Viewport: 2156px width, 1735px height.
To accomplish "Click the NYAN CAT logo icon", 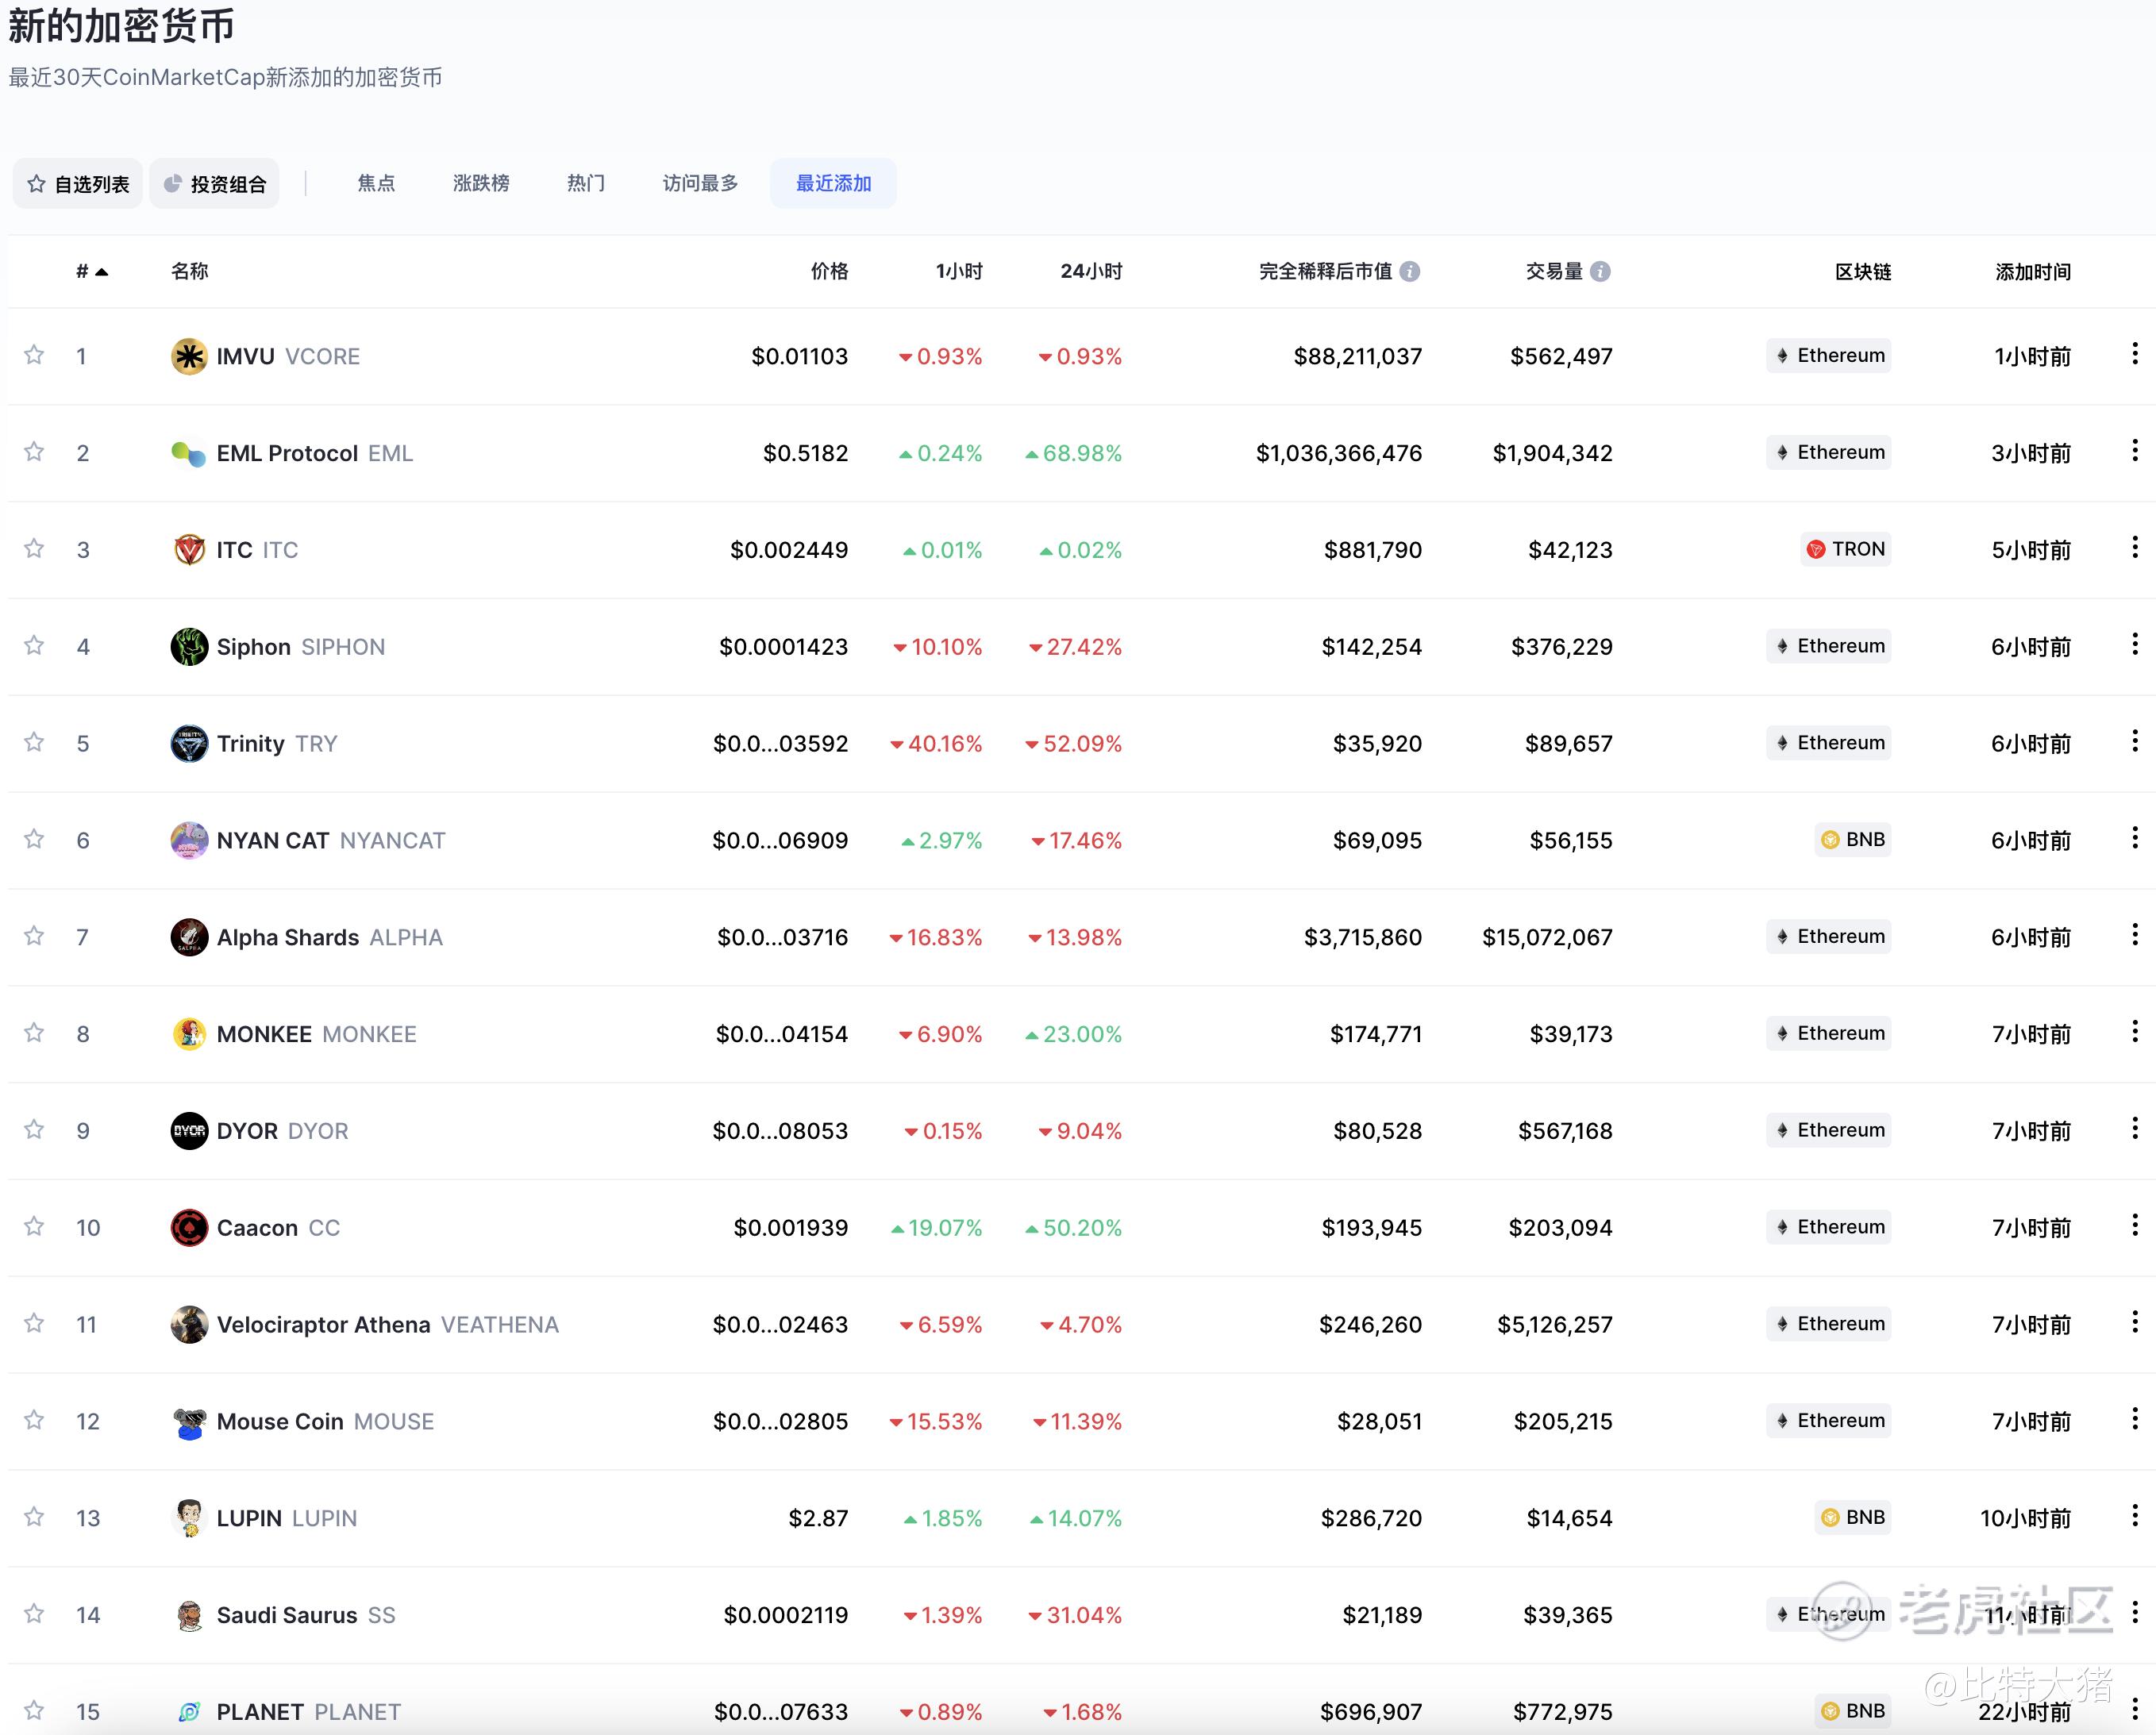I will 189,840.
